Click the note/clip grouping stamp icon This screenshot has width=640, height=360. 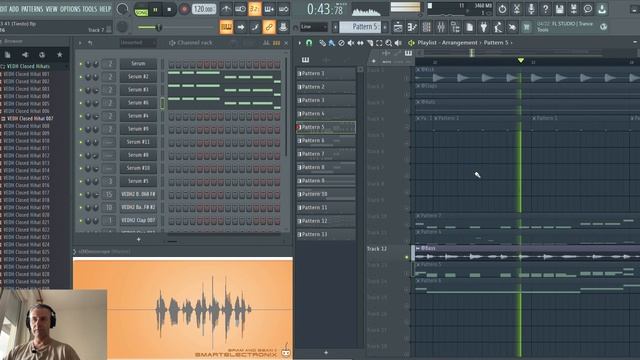pos(283,27)
